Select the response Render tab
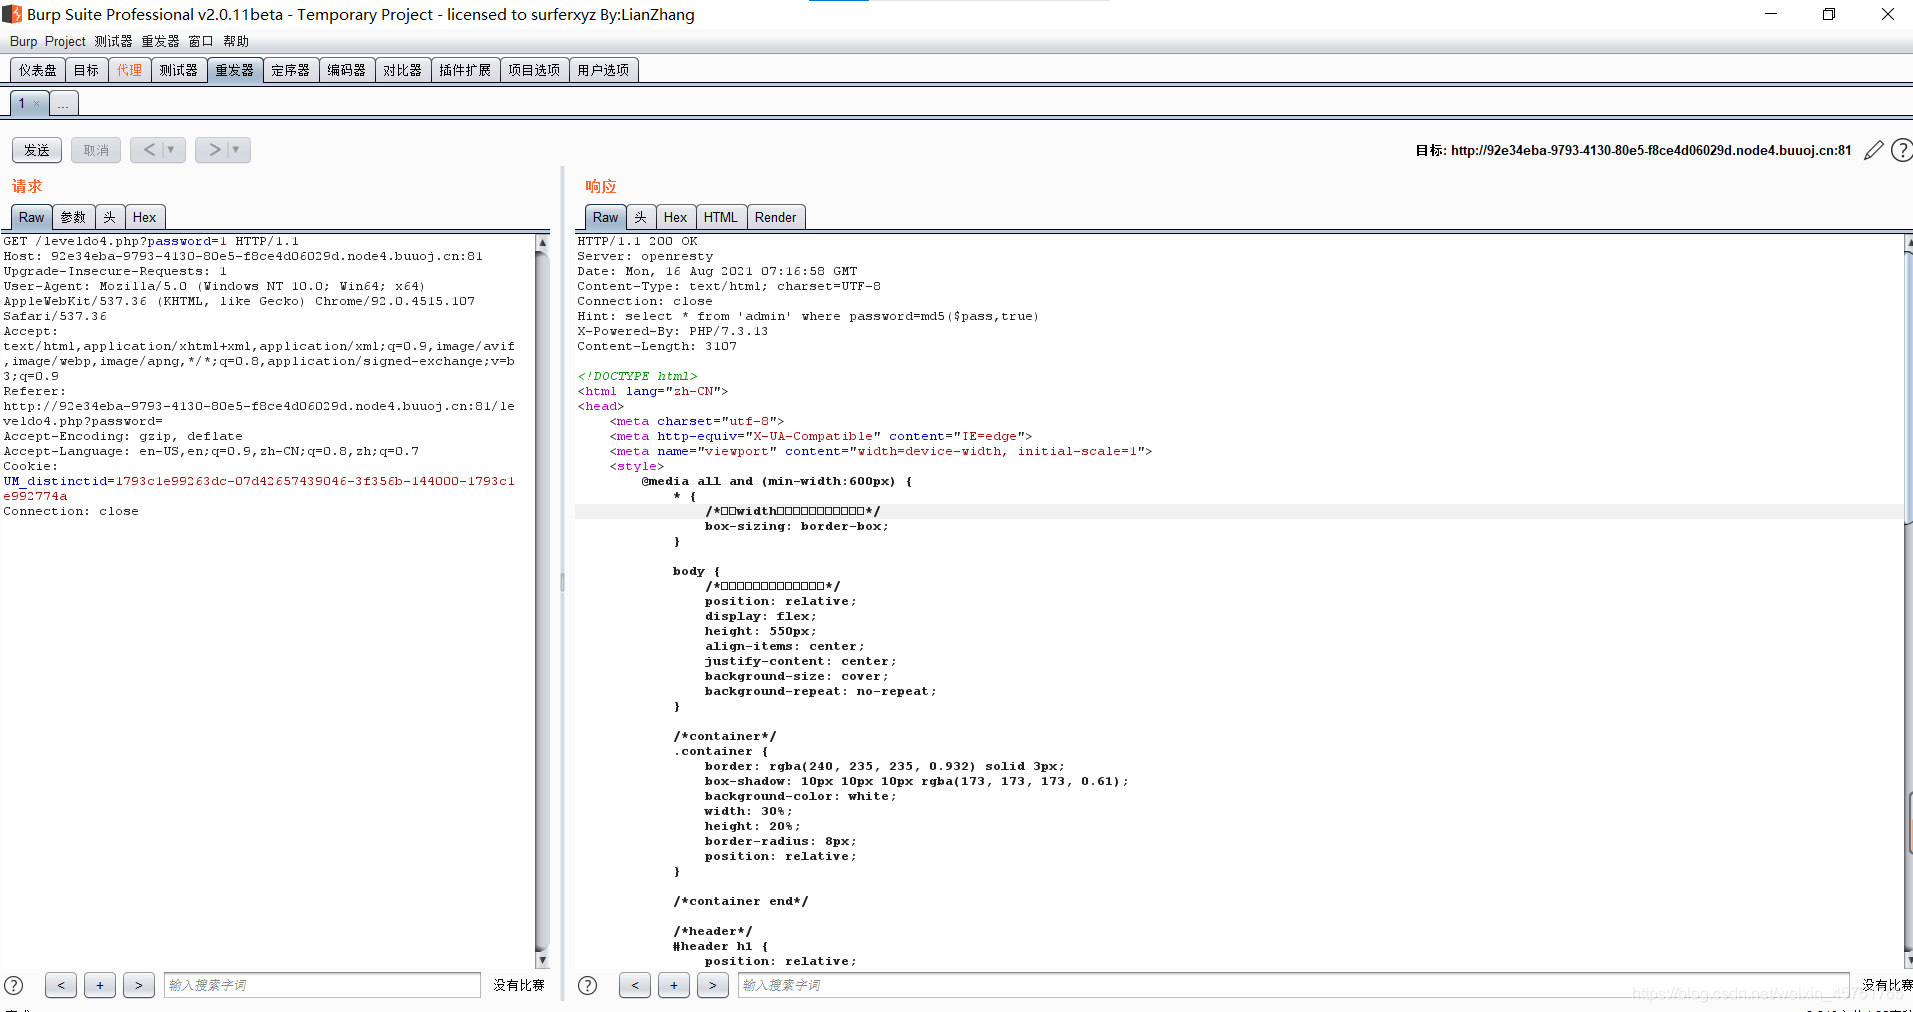1913x1012 pixels. click(776, 217)
